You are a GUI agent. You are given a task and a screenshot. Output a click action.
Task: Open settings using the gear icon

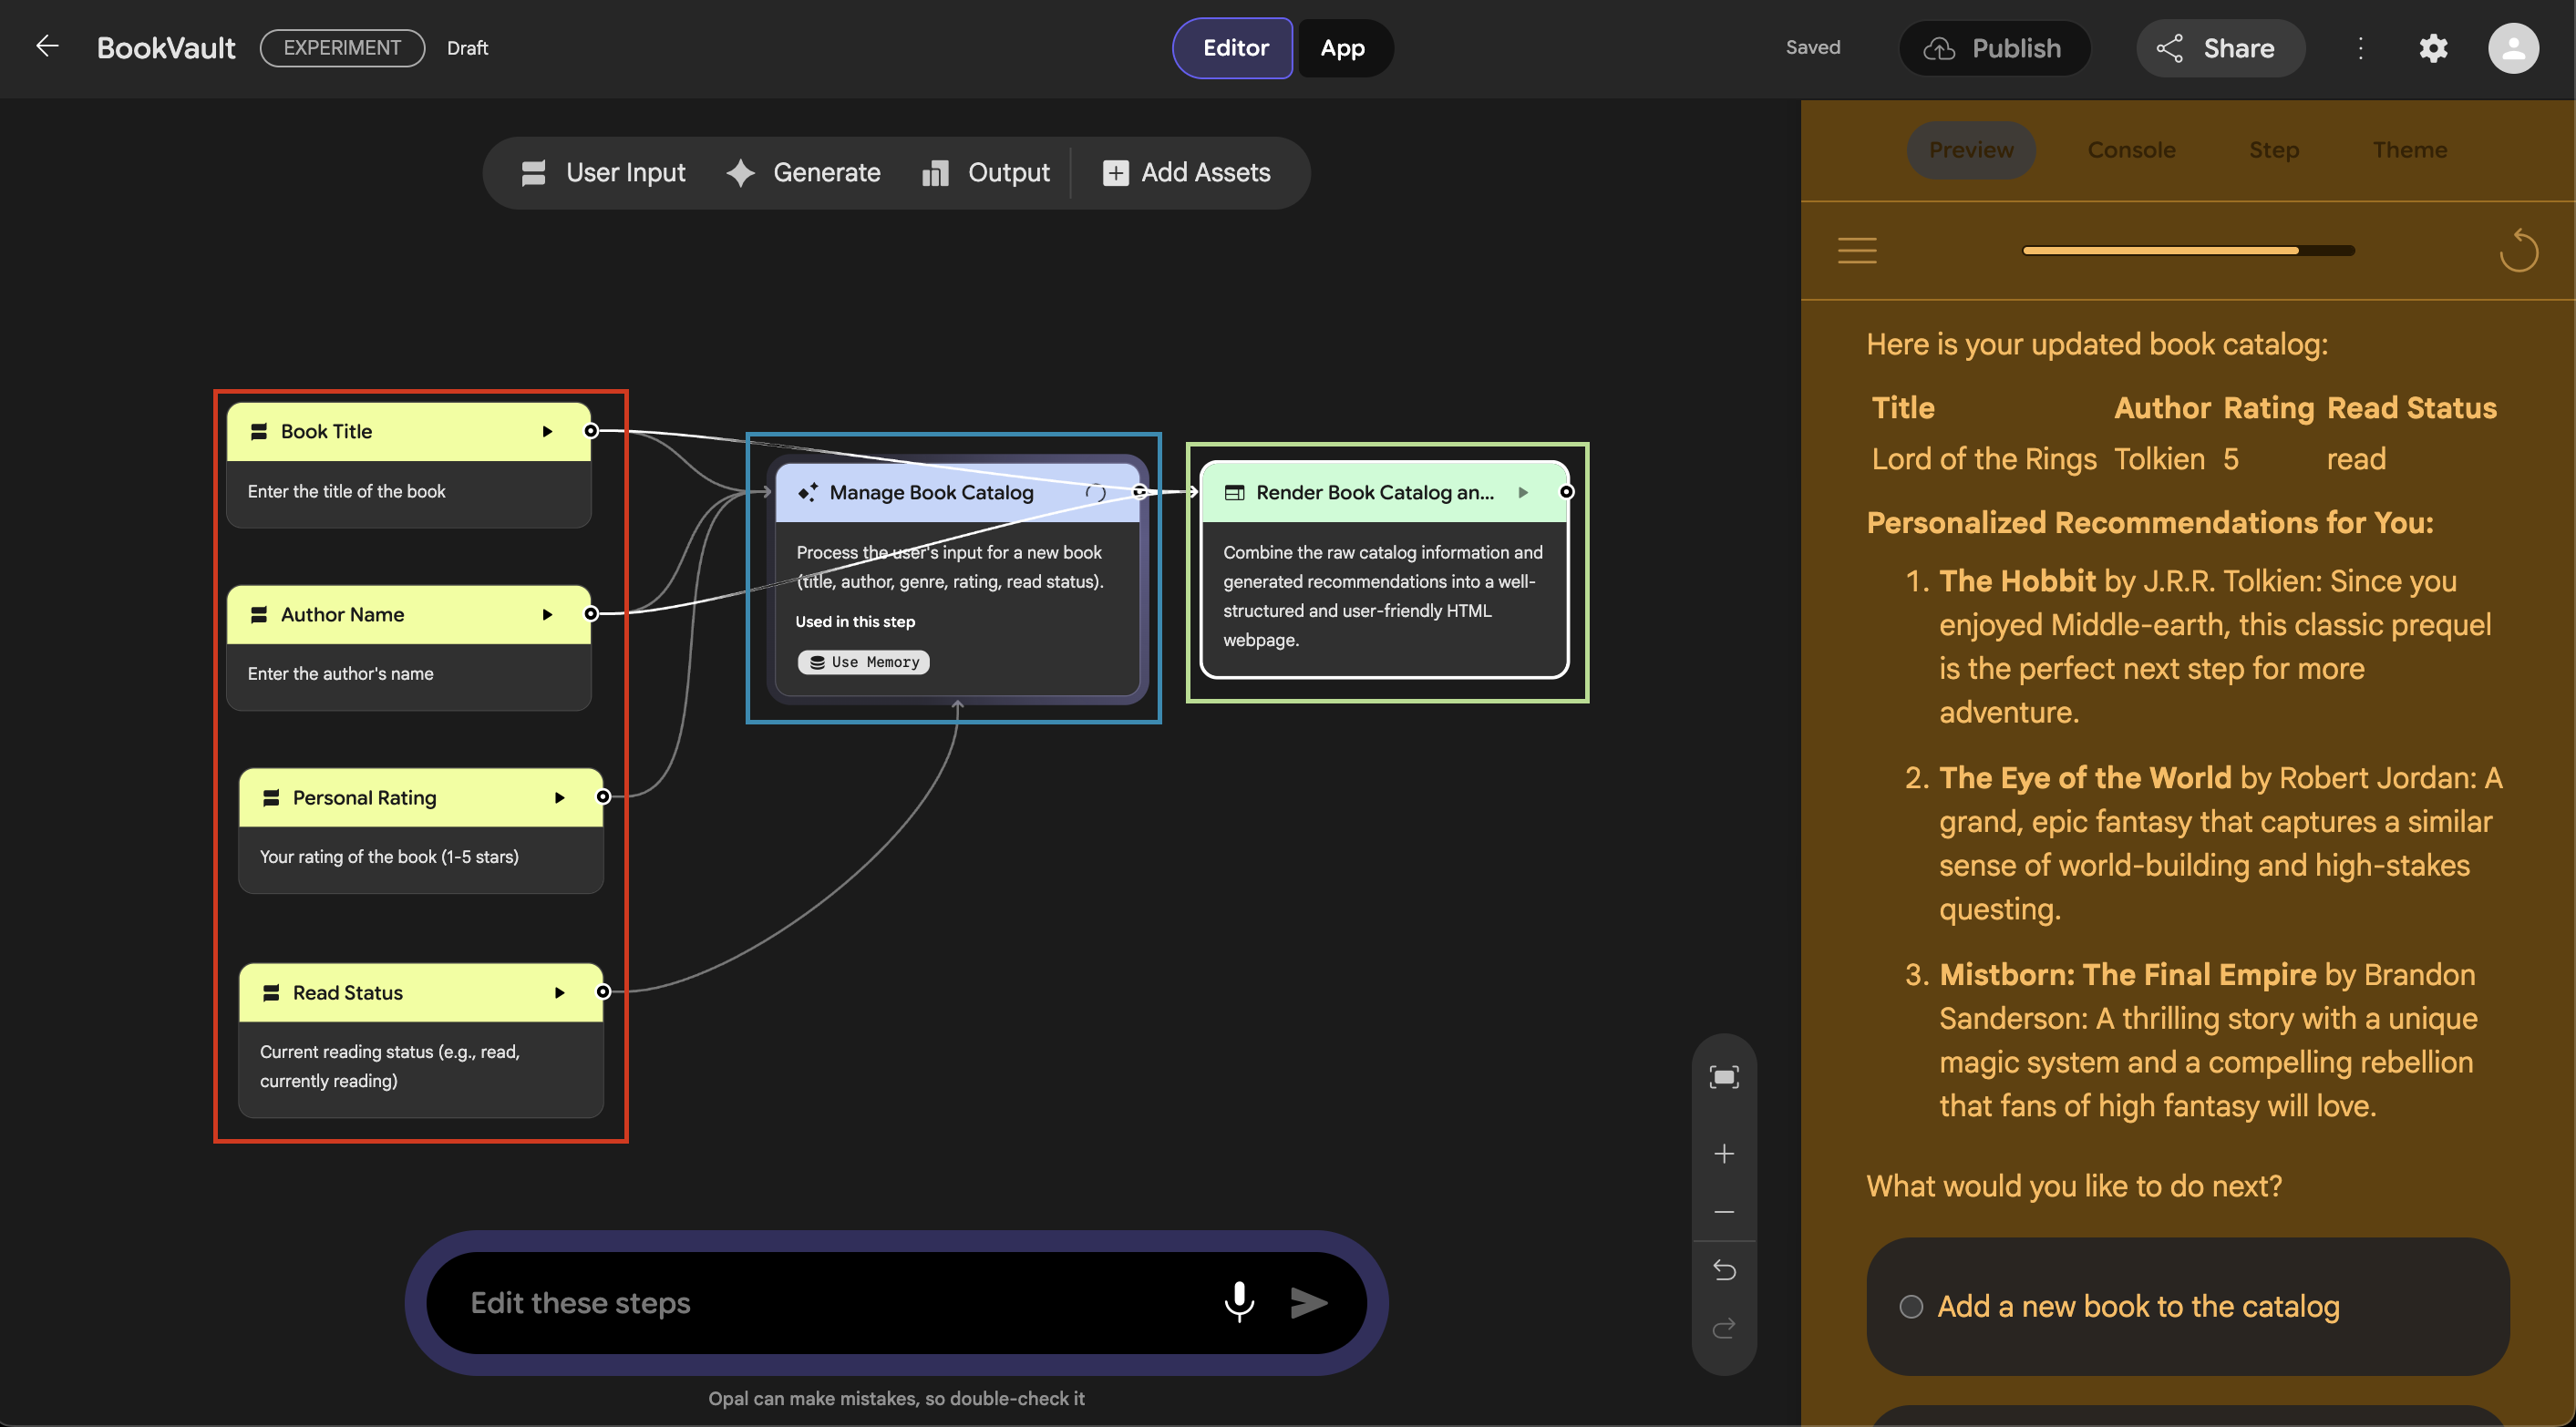pos(2433,47)
